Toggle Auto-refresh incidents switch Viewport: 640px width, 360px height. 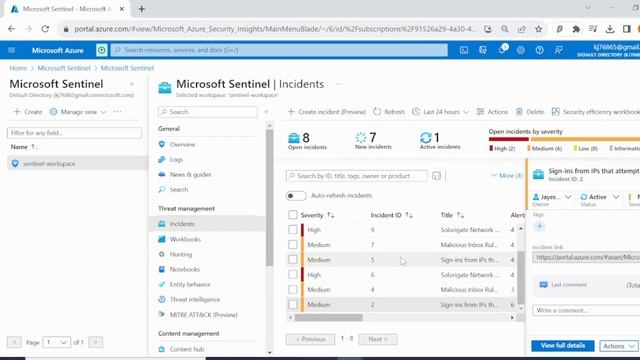296,196
